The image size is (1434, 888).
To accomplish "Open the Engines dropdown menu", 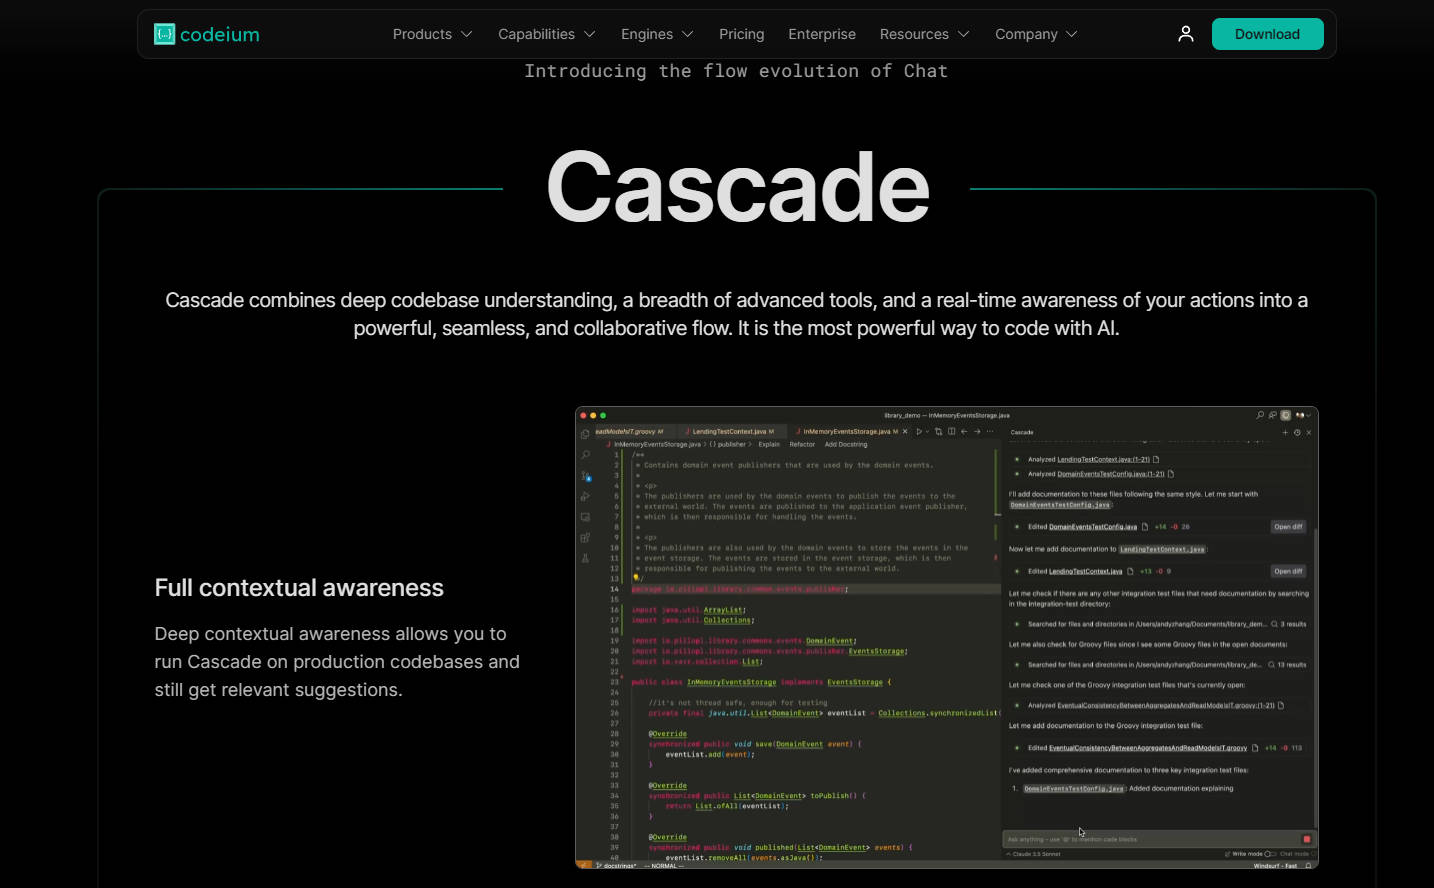I will 656,34.
